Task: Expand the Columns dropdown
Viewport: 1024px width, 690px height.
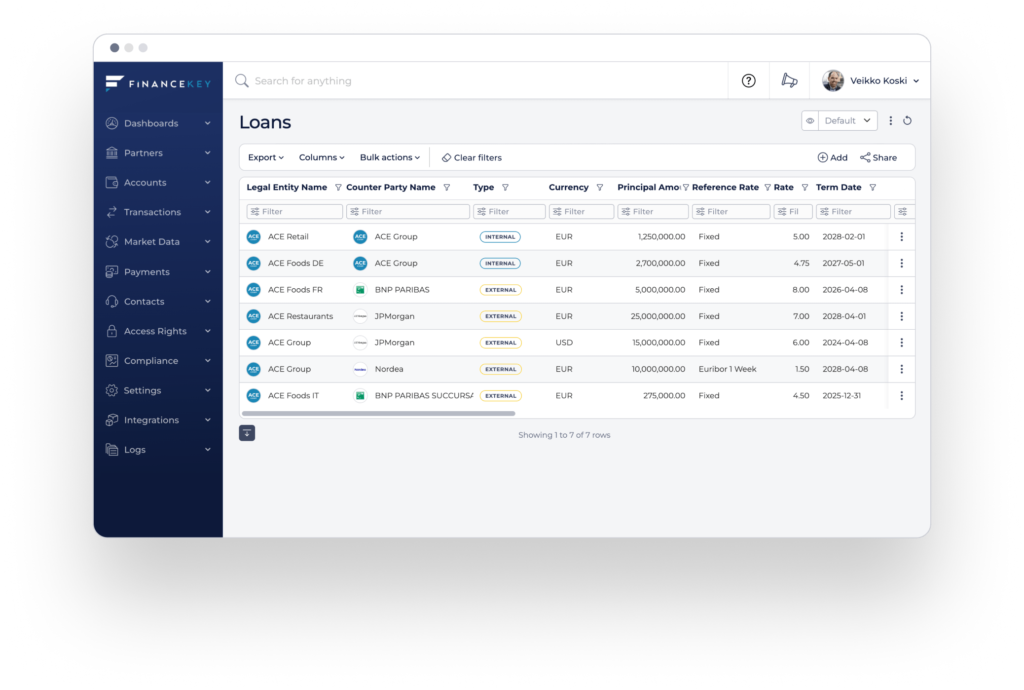Action: click(x=321, y=157)
